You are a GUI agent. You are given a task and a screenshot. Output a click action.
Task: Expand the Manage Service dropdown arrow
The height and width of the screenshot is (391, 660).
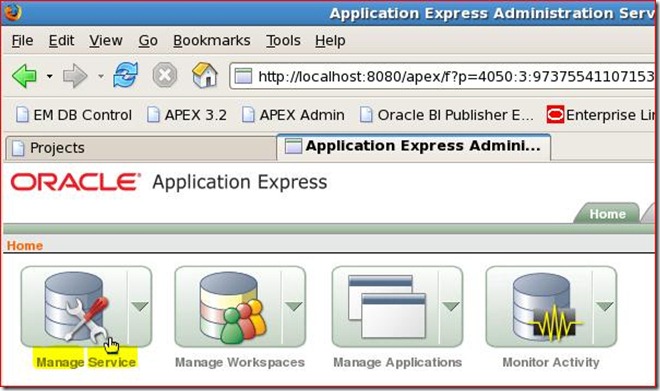pyautogui.click(x=140, y=306)
